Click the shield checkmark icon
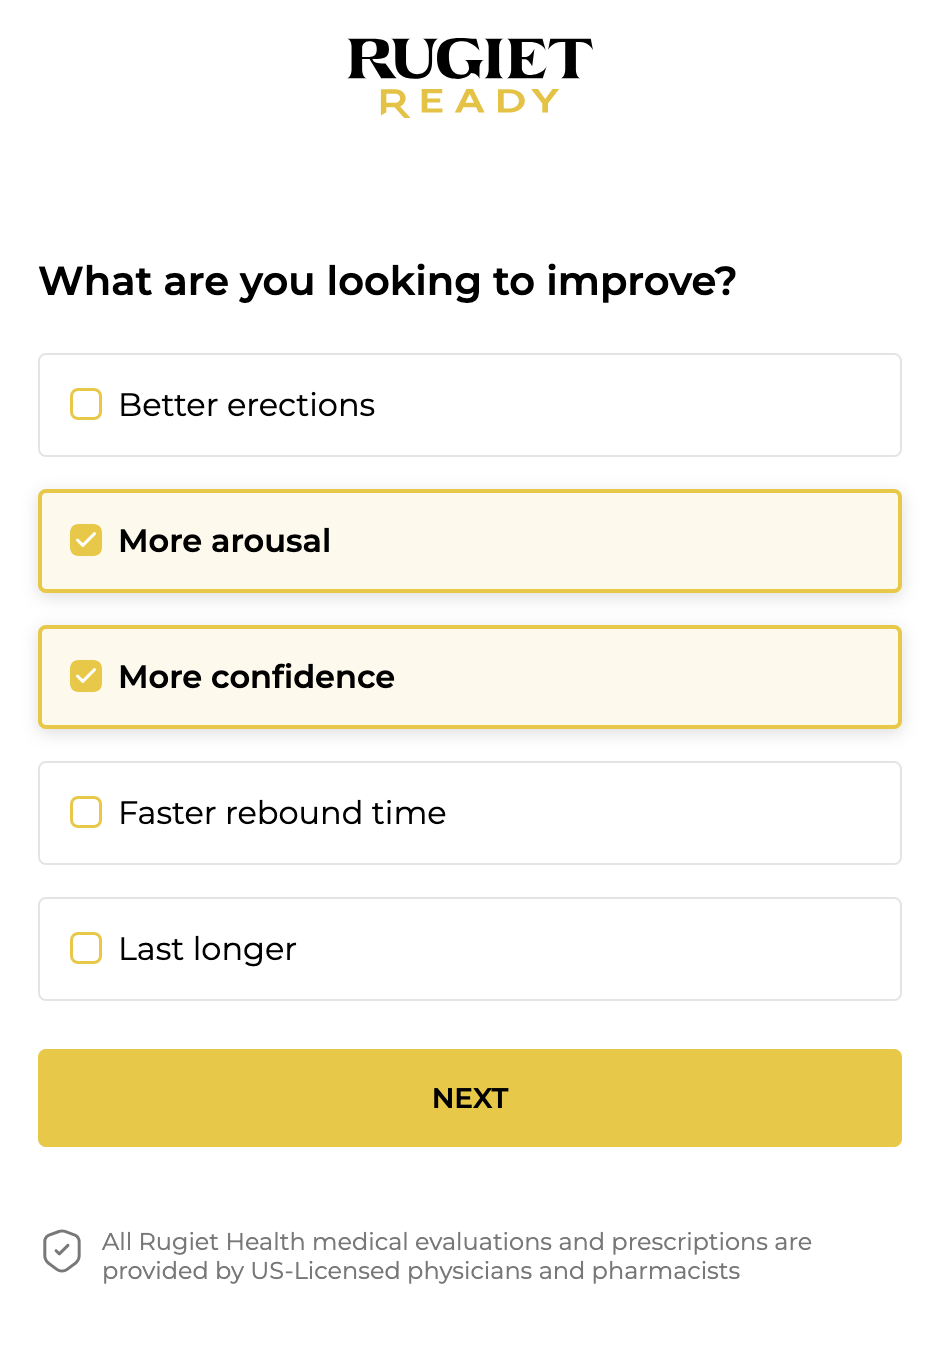The width and height of the screenshot is (939, 1346). pos(62,1251)
